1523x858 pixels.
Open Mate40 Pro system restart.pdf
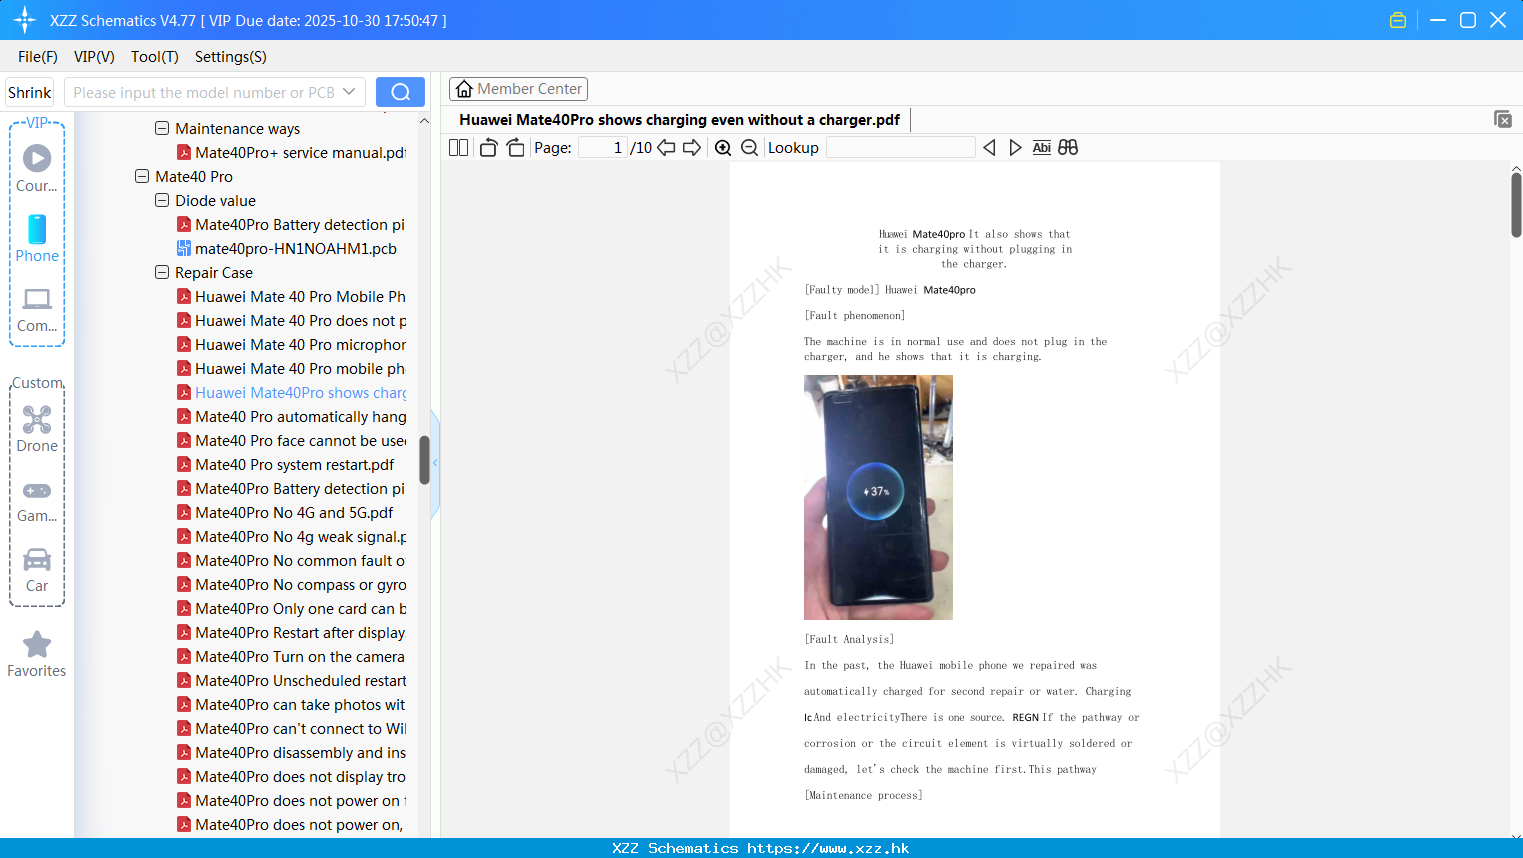(x=286, y=464)
